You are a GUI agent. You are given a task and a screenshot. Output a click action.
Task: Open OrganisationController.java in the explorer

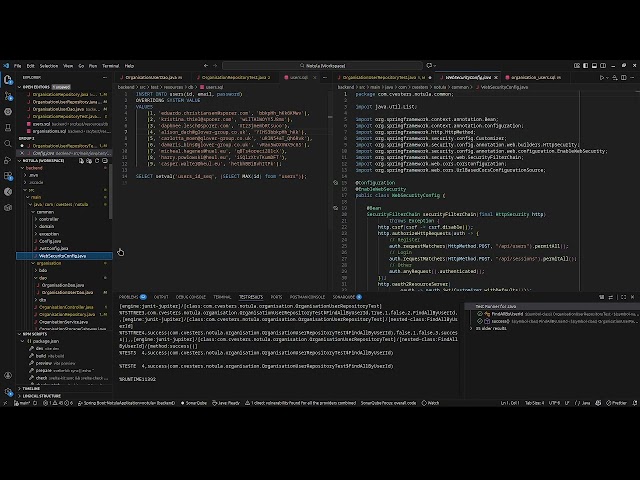66,307
